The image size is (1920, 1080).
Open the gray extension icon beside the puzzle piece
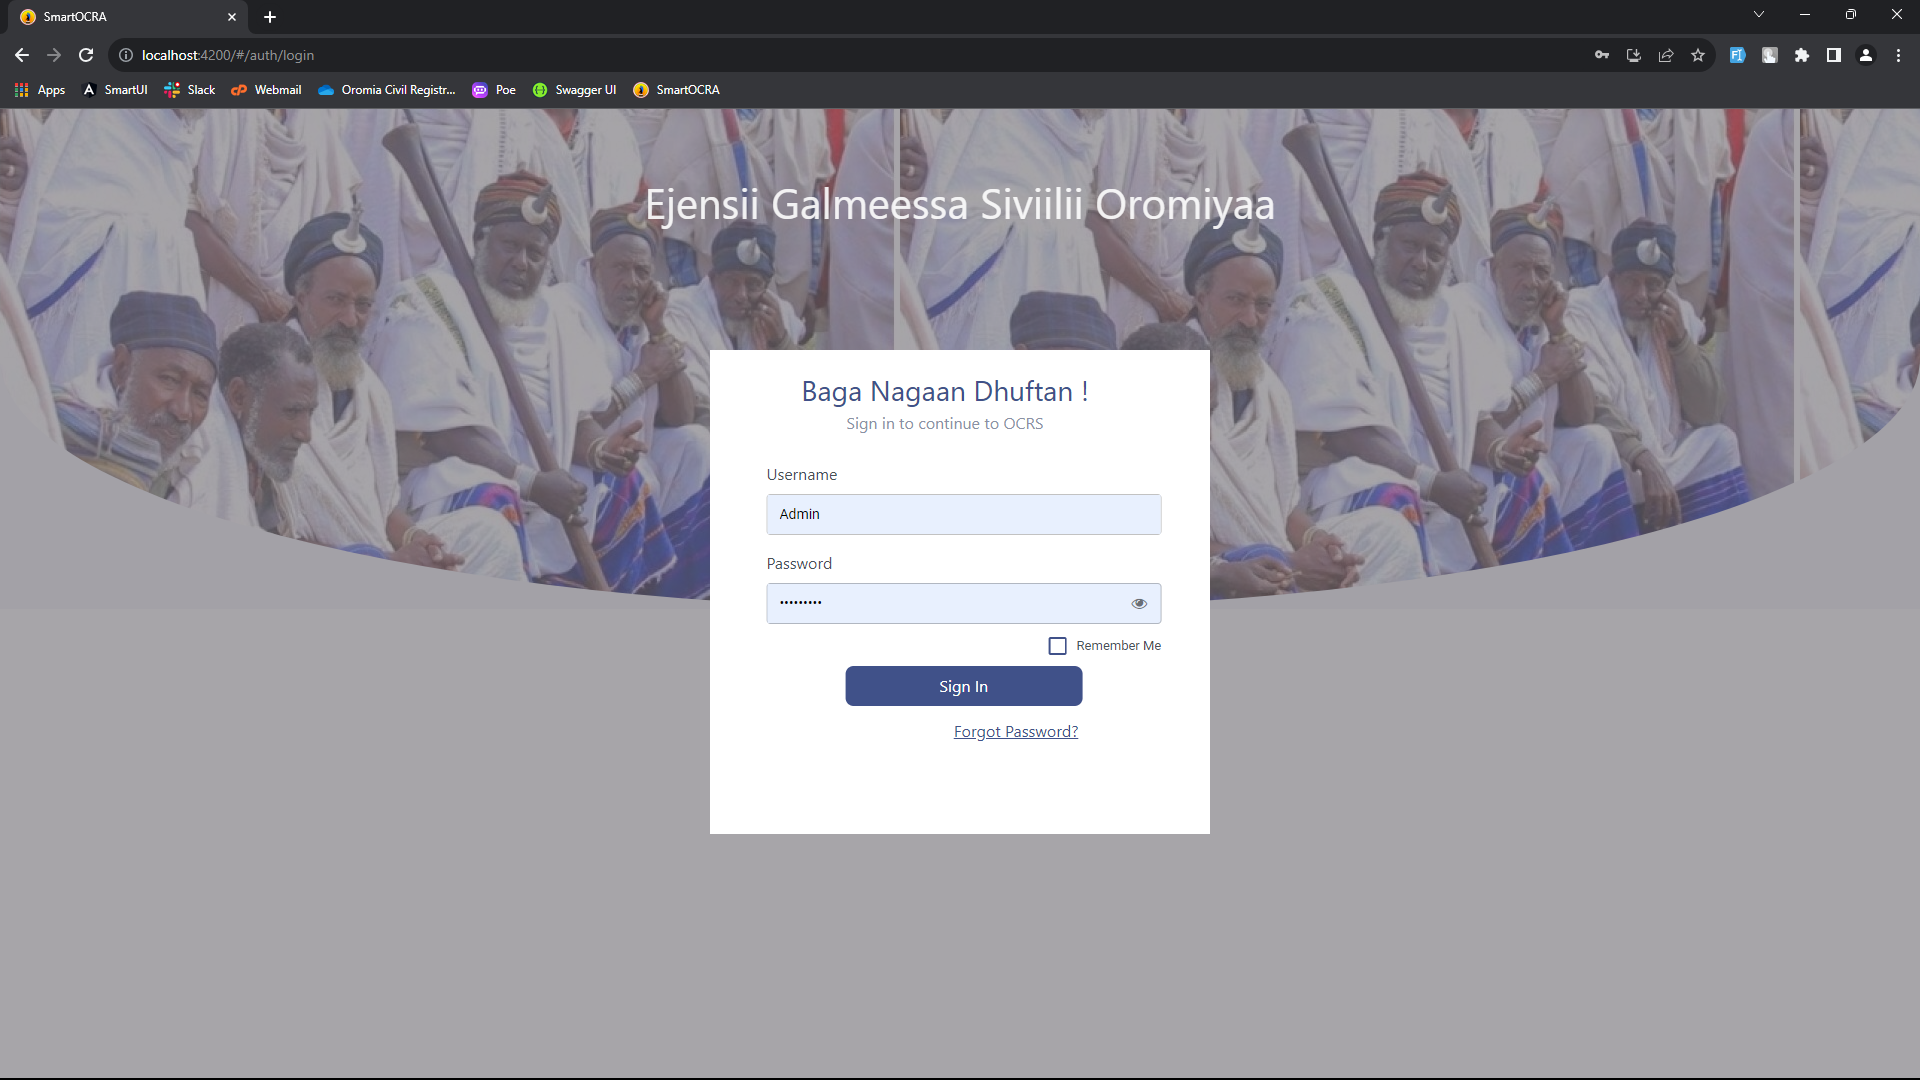(x=1770, y=55)
